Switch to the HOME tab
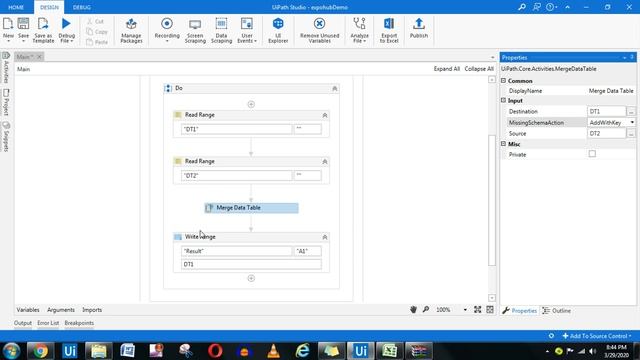640x360 pixels. [x=16, y=7]
